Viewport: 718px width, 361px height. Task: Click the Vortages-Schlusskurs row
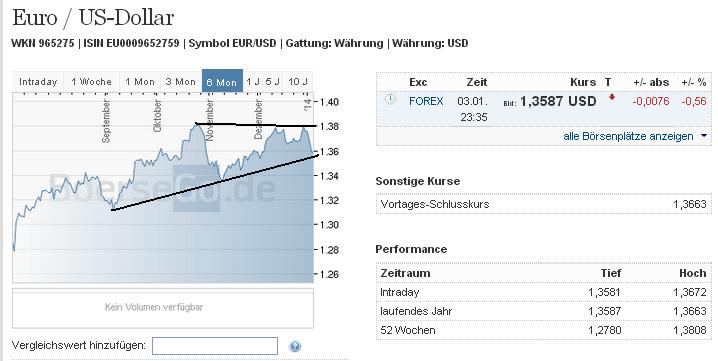click(543, 204)
